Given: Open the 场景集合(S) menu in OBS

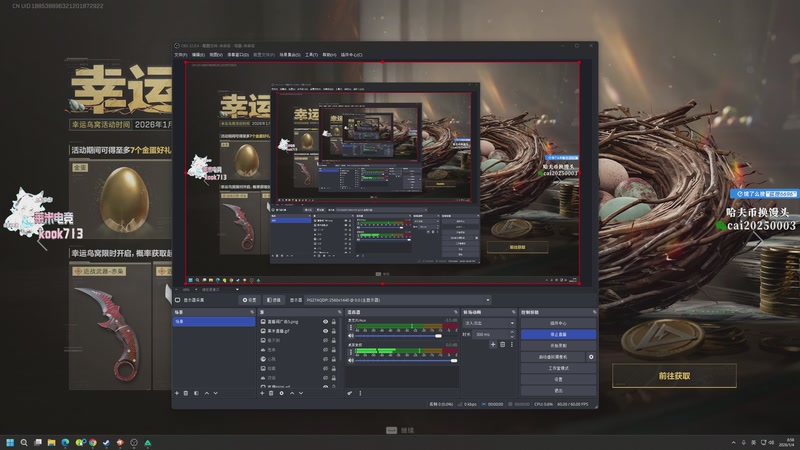Looking at the screenshot, I should click(x=290, y=55).
